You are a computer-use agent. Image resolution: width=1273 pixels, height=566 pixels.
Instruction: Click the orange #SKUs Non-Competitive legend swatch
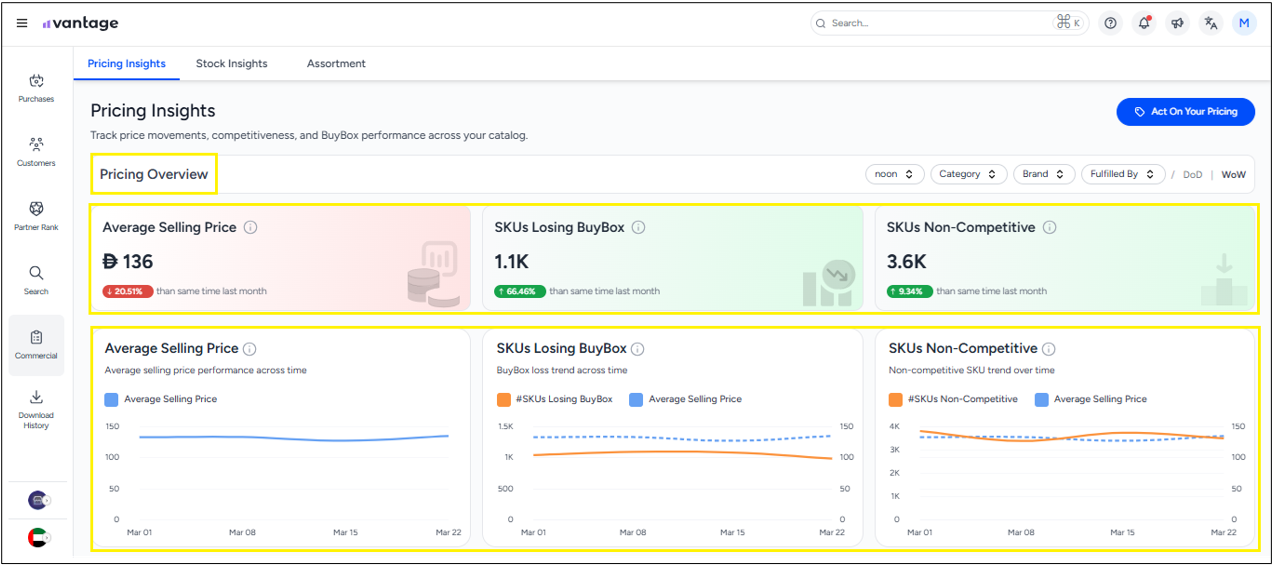[x=896, y=399]
